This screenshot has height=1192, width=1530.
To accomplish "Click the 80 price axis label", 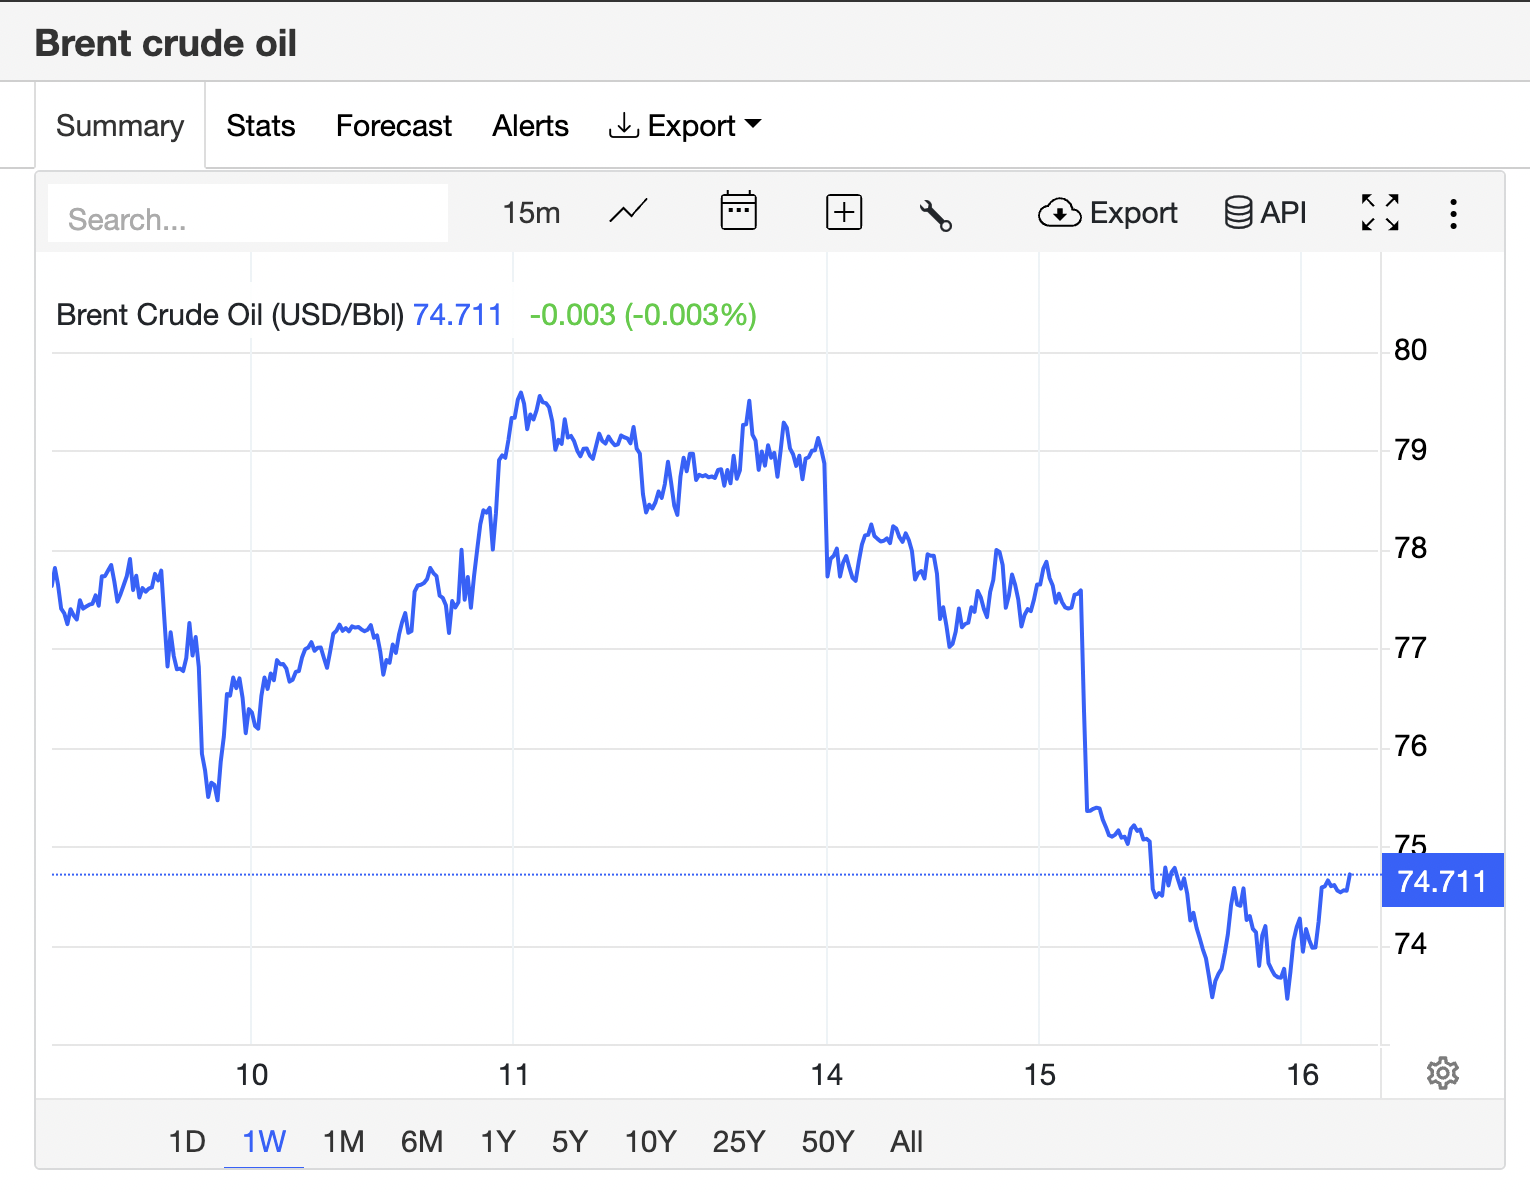I will coord(1410,350).
